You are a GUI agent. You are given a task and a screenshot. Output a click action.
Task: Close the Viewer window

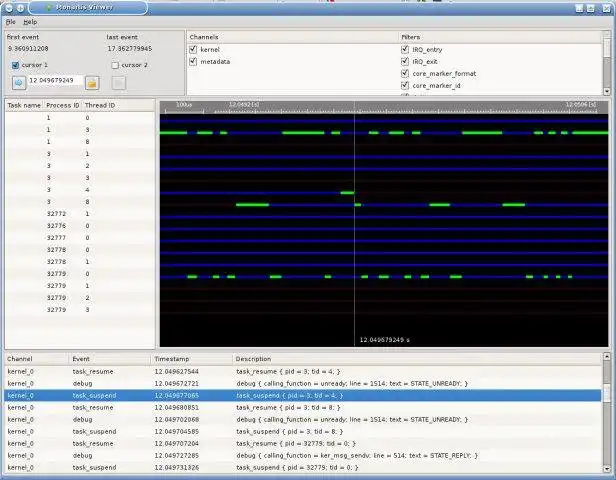point(607,8)
